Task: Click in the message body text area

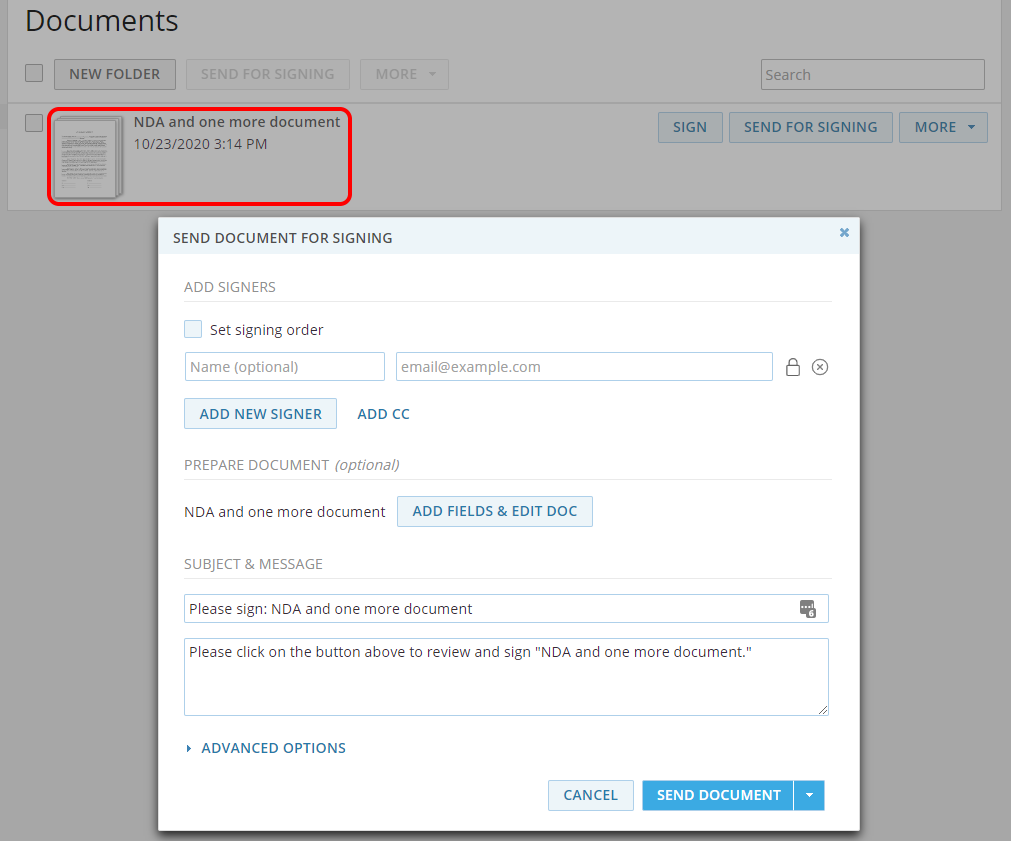Action: pyautogui.click(x=506, y=677)
